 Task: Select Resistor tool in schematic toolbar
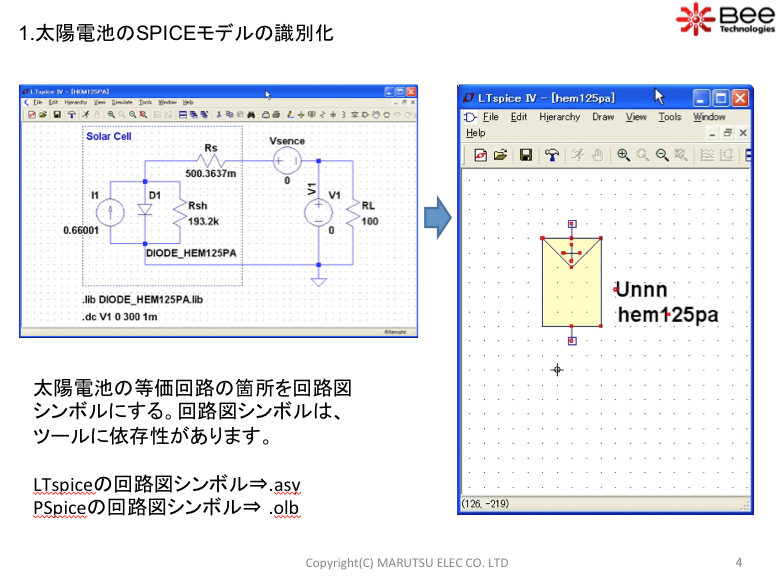pos(322,115)
